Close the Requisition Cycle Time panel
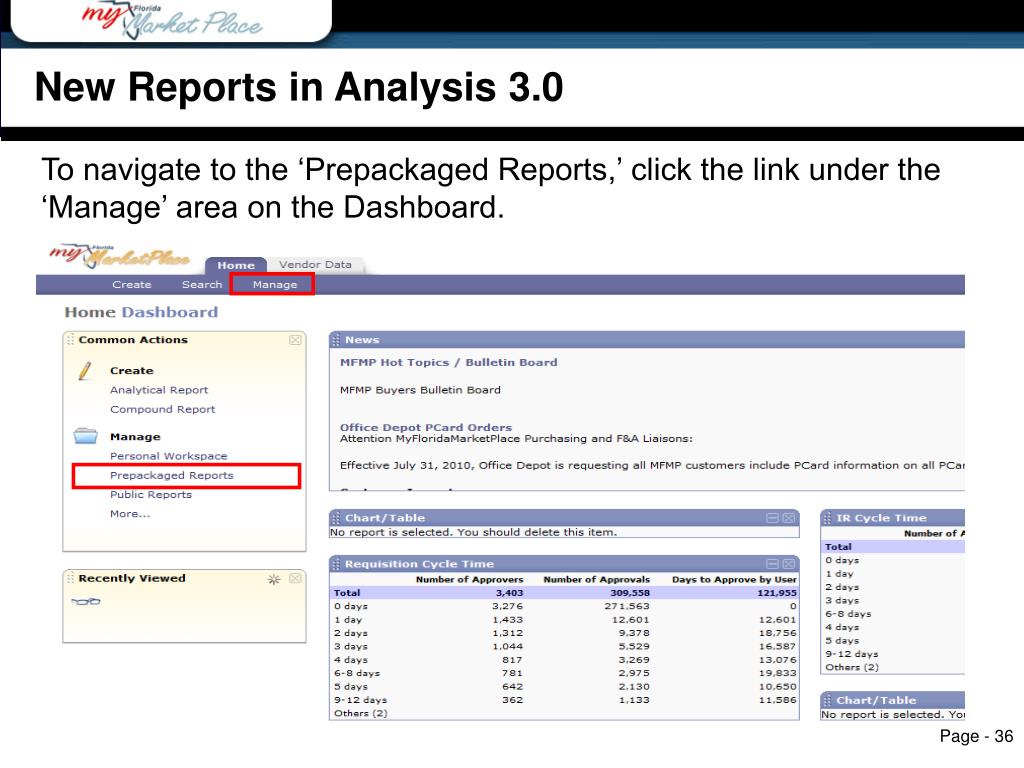The image size is (1024, 768). (789, 564)
